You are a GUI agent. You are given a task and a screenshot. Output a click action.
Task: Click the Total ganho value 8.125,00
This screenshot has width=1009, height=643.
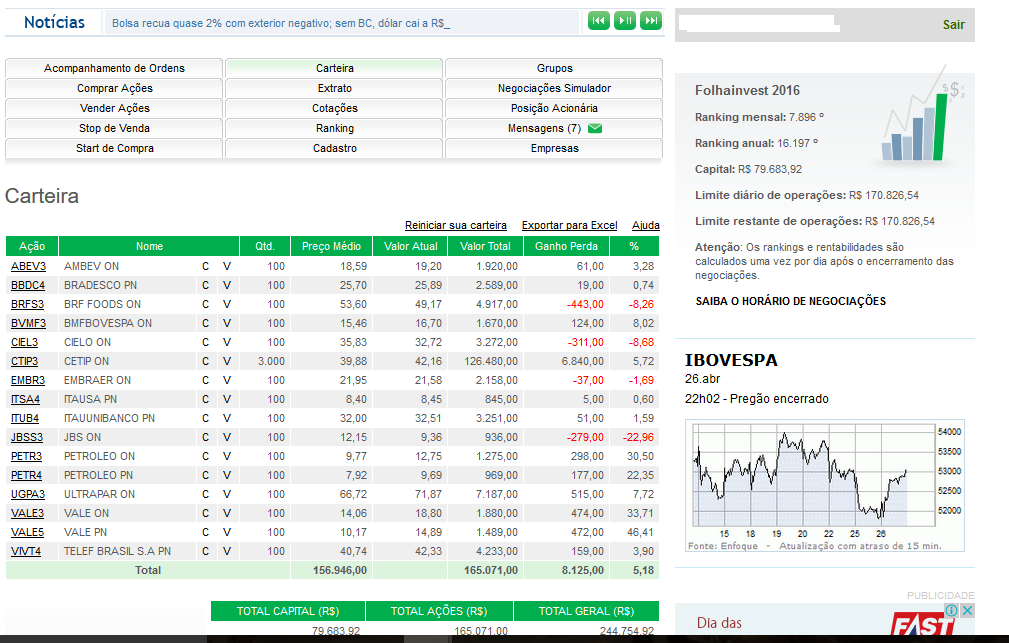coord(582,570)
